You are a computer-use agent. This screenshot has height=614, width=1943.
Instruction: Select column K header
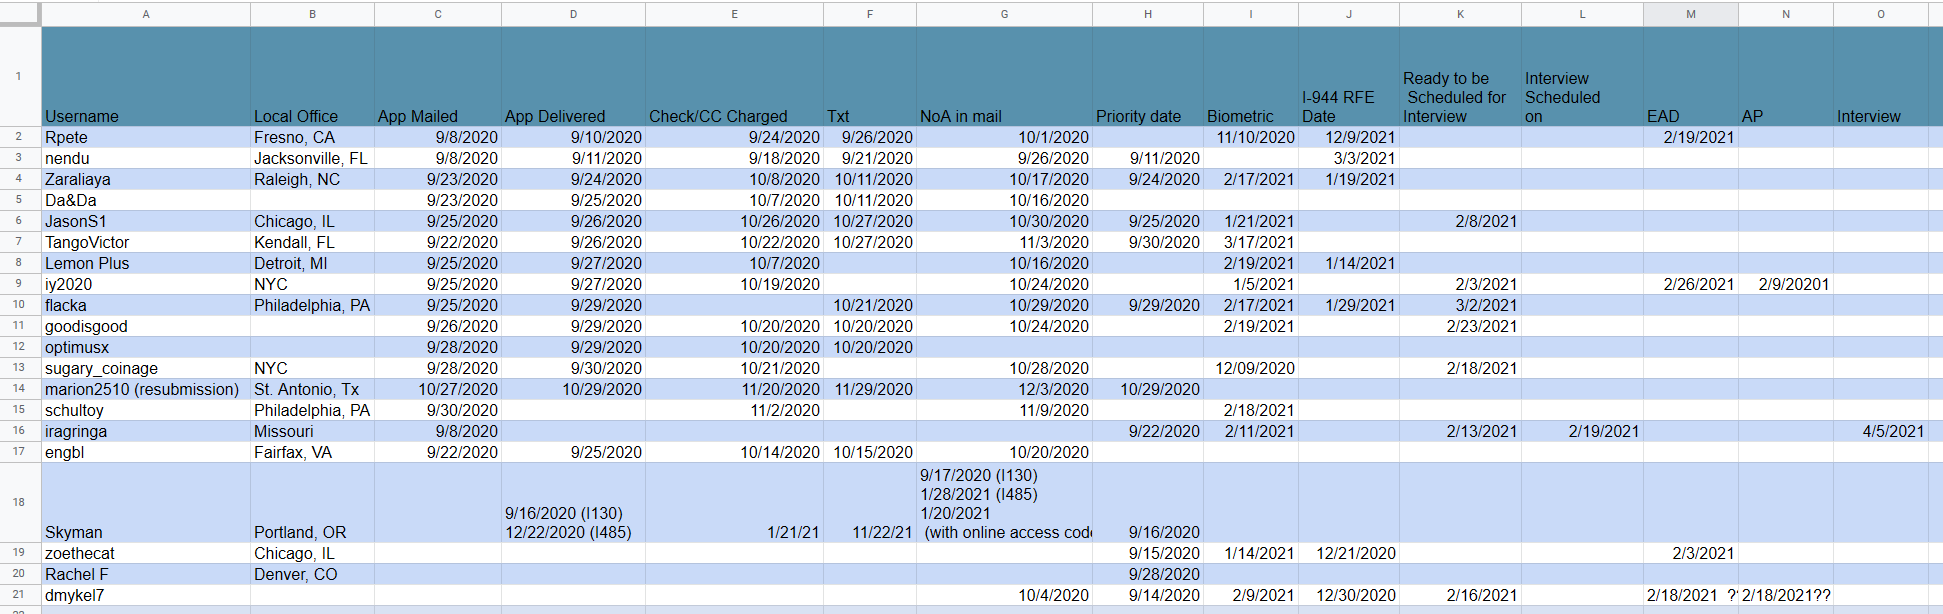[x=1460, y=14]
